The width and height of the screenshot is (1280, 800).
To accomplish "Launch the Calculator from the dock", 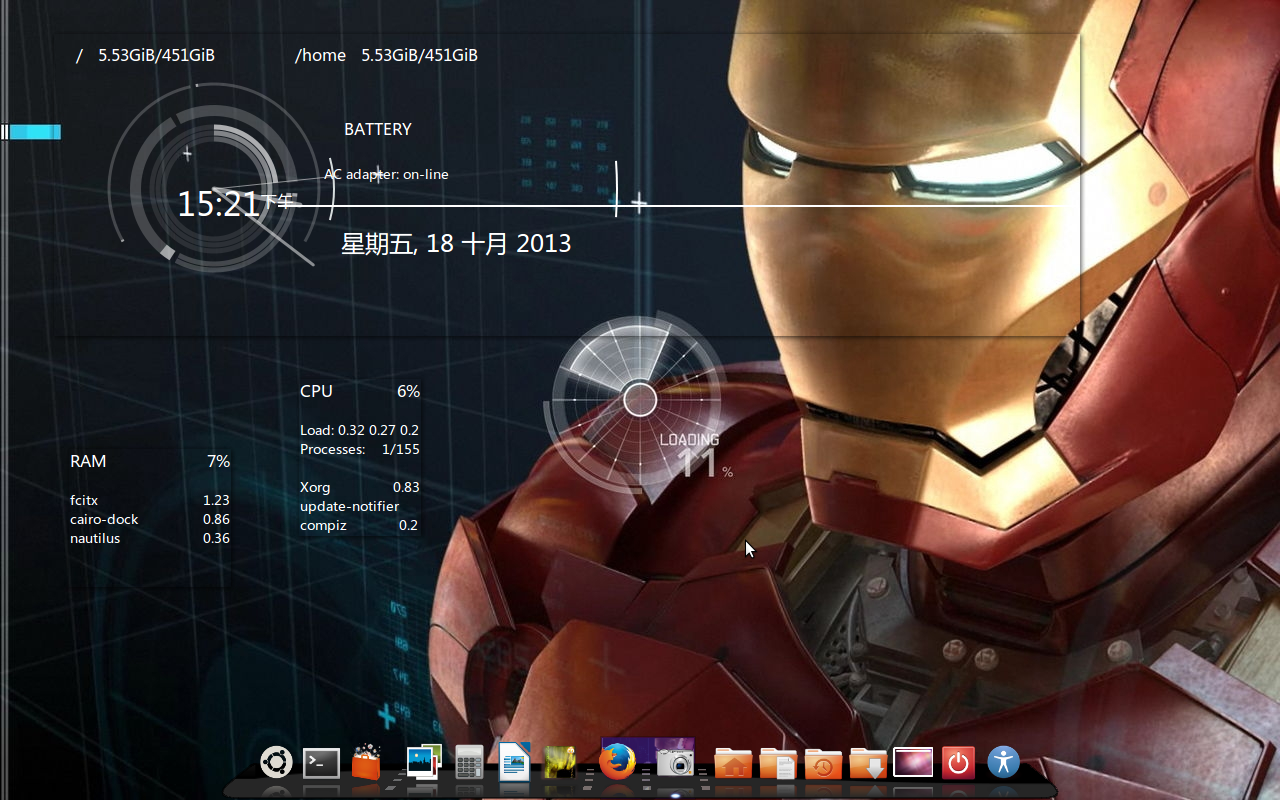I will point(469,762).
